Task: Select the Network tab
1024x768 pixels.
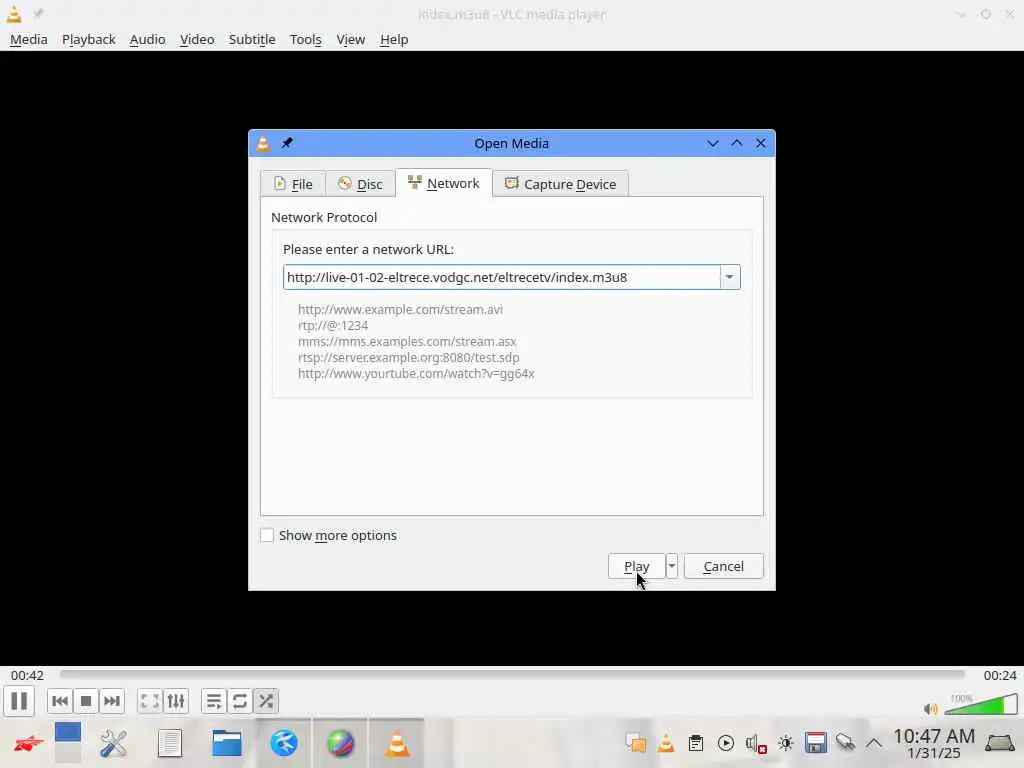Action: [443, 183]
